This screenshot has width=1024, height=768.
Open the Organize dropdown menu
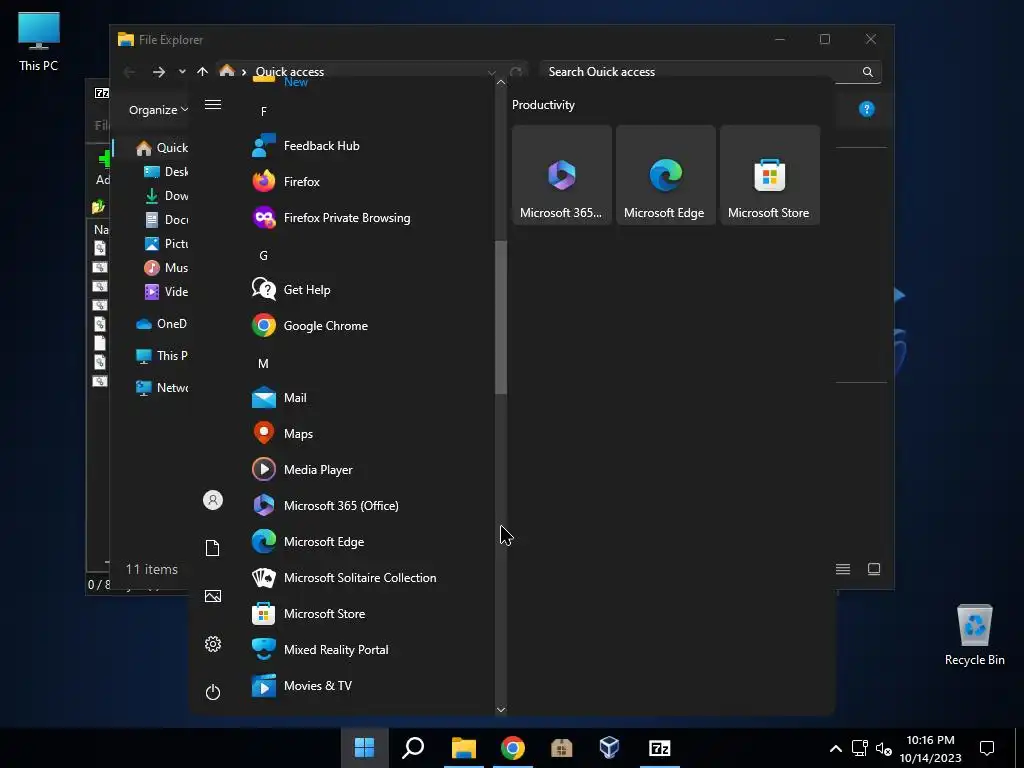(x=158, y=110)
